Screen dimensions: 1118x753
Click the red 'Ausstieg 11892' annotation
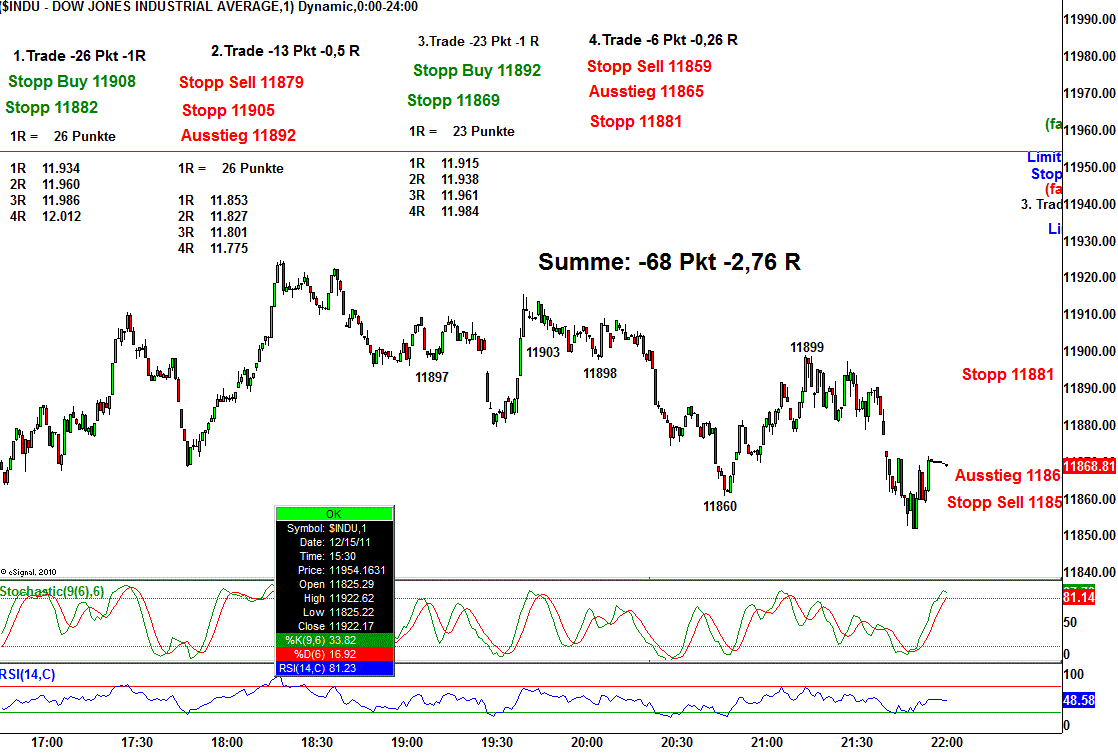(238, 135)
